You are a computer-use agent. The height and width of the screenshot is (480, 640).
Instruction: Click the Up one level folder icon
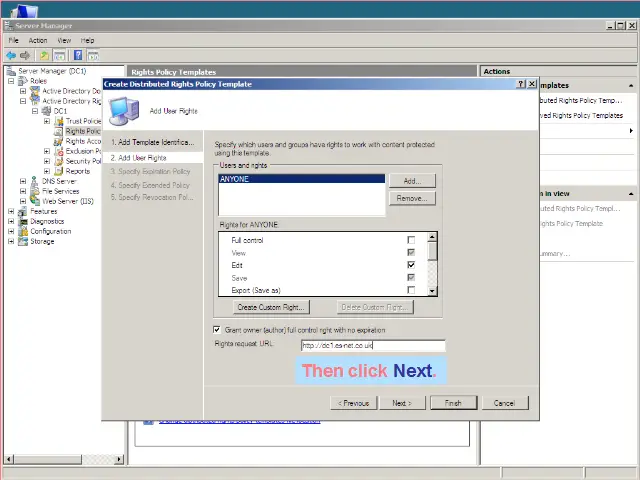click(x=44, y=55)
